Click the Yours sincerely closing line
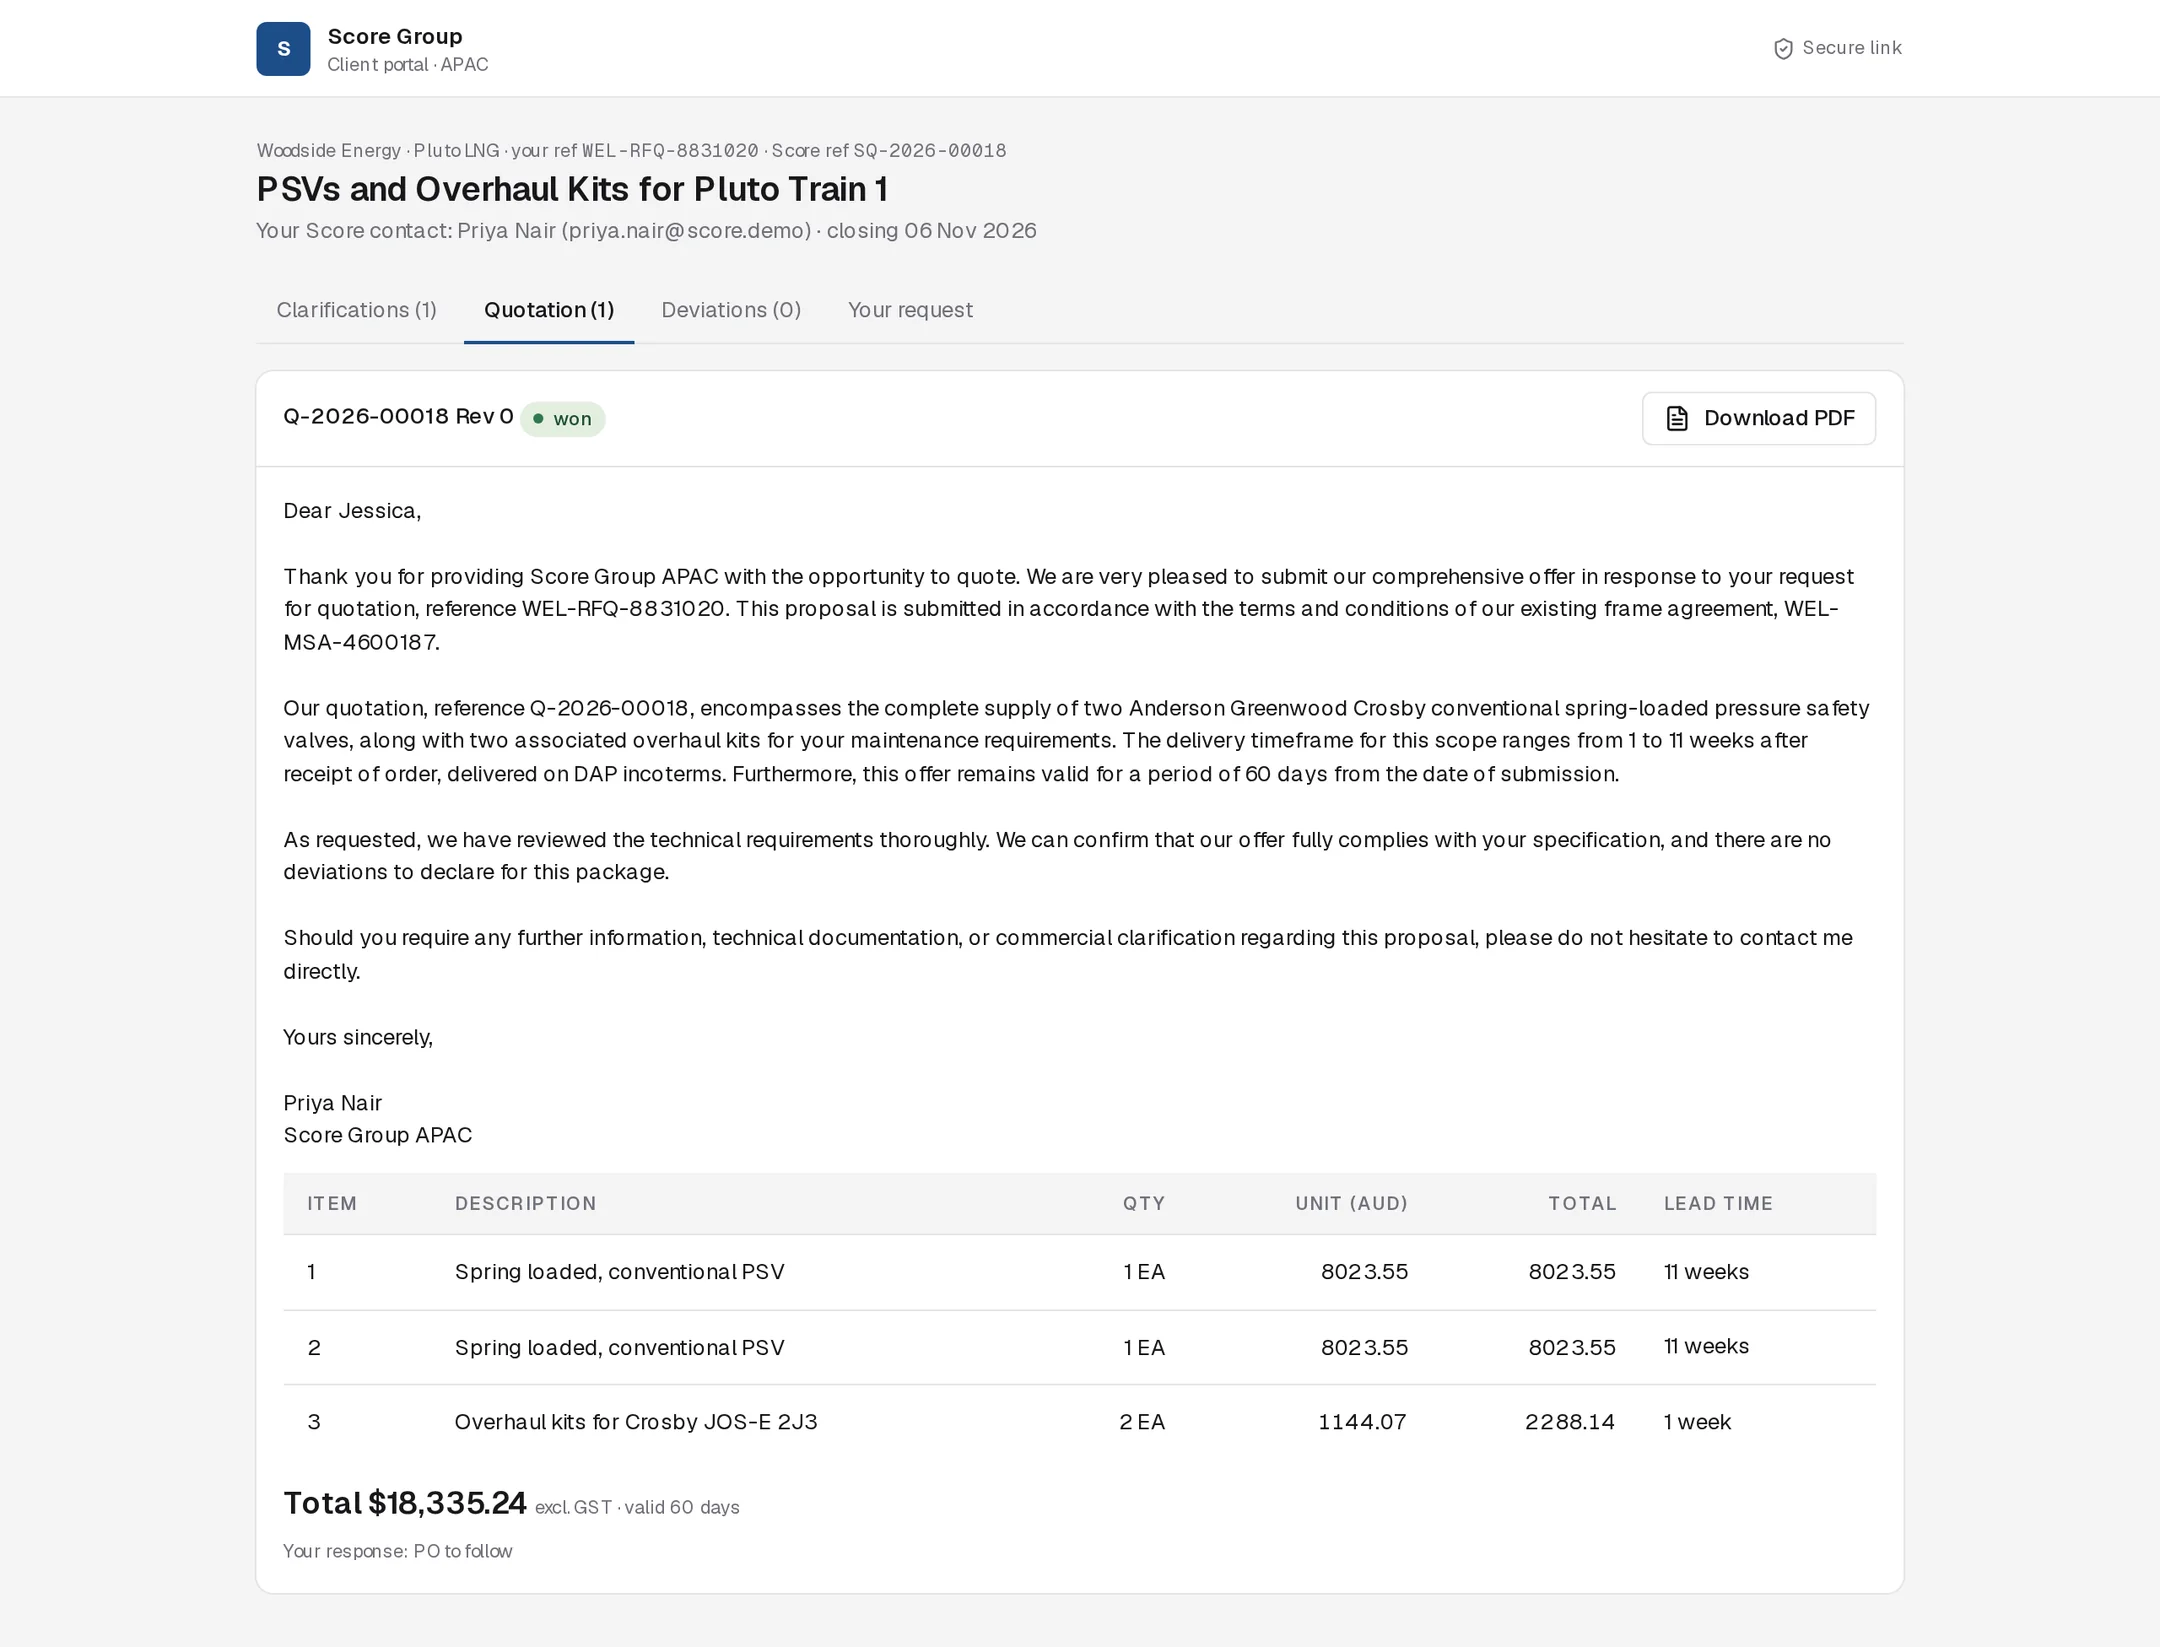The image size is (2160, 1647). tap(358, 1038)
